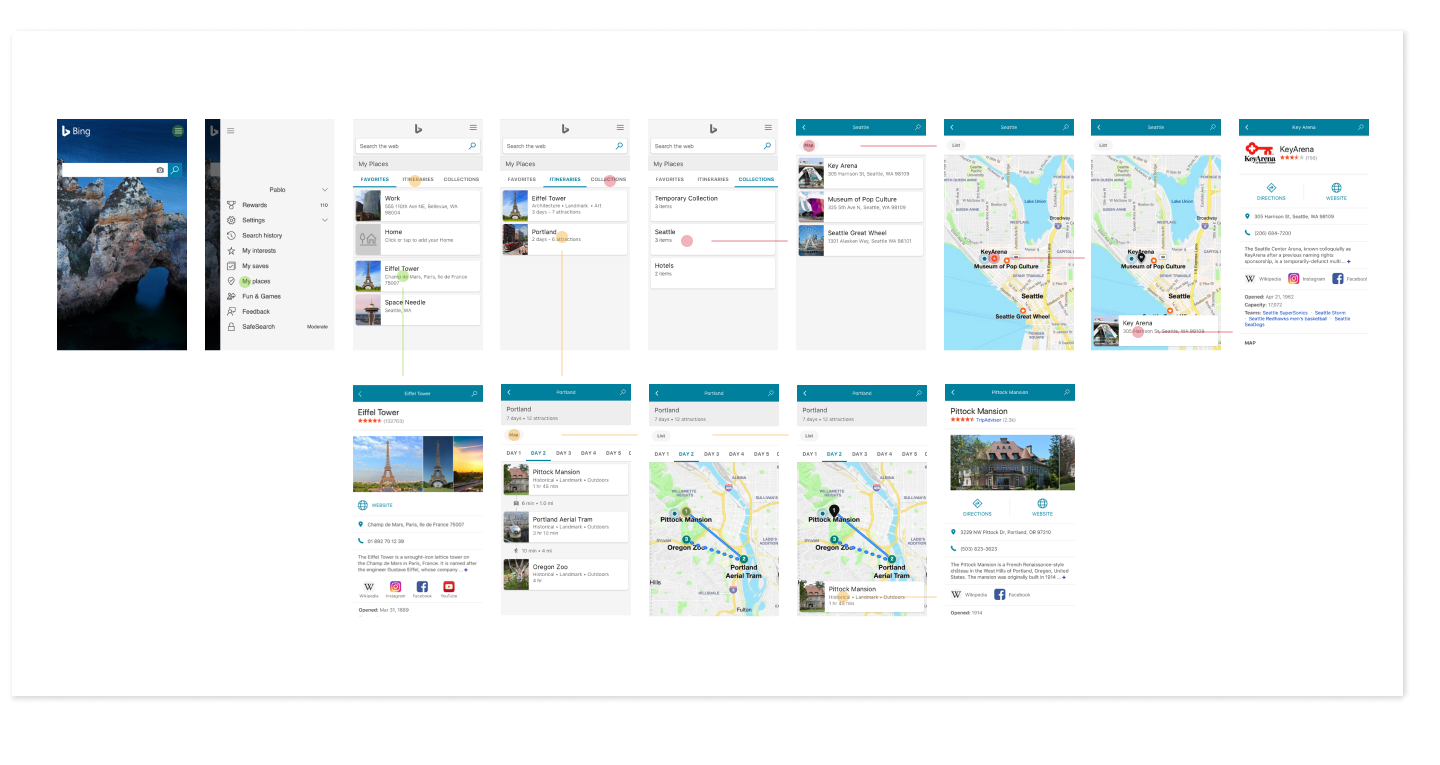1440x765 pixels.
Task: Open YouTube icon on Eiffel Tower page
Action: pyautogui.click(x=449, y=587)
